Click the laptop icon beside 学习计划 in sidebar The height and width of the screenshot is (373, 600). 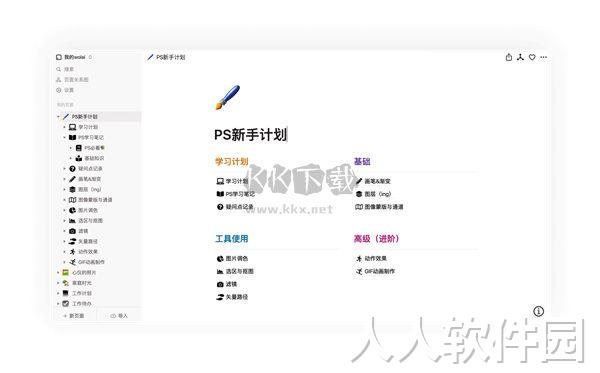[72, 127]
